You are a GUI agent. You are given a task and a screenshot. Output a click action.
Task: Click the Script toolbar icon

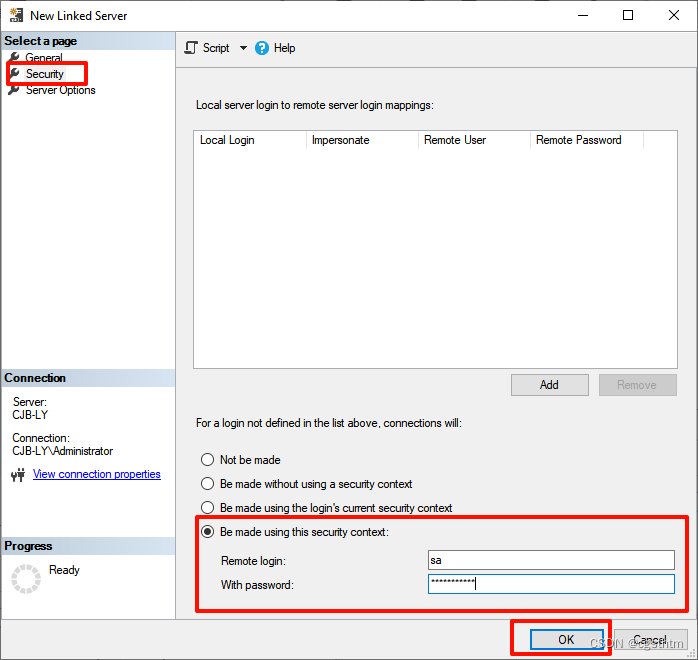(191, 48)
